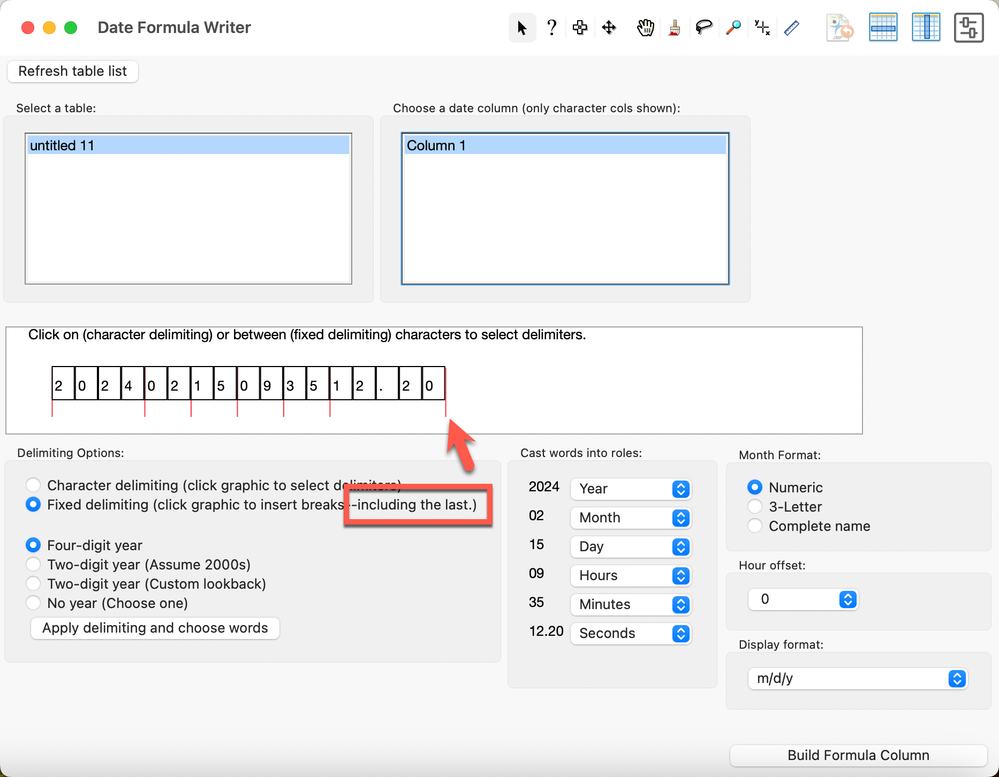
Task: Click the '2024' word label
Action: click(543, 487)
